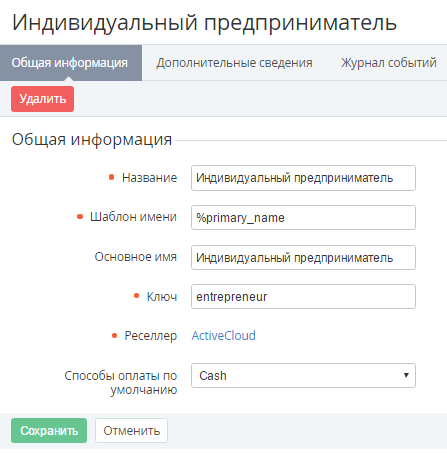Click the Способы оплаты по умолчанию label
Screen dimensions: 447x454
point(121,382)
